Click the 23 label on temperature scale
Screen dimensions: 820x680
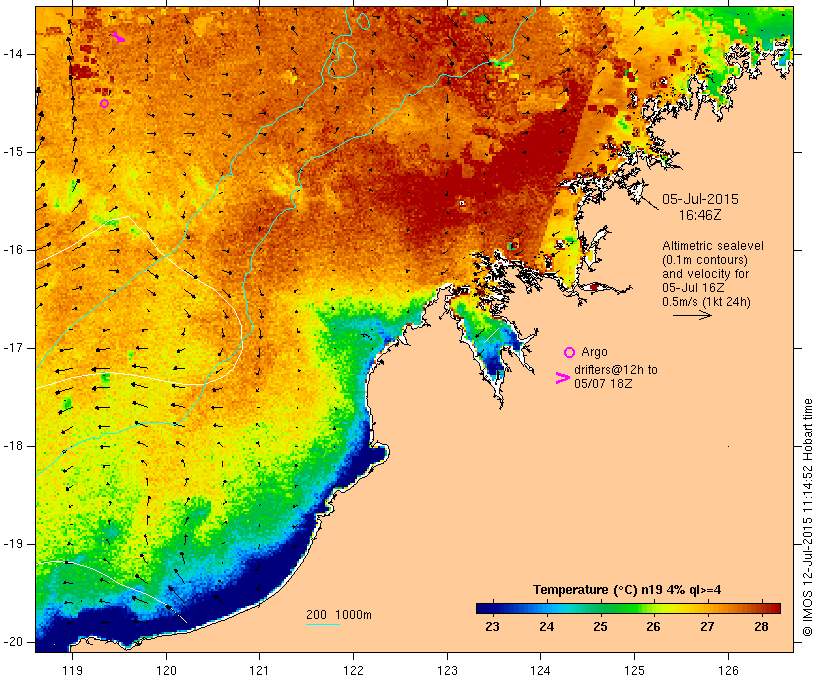pos(492,627)
